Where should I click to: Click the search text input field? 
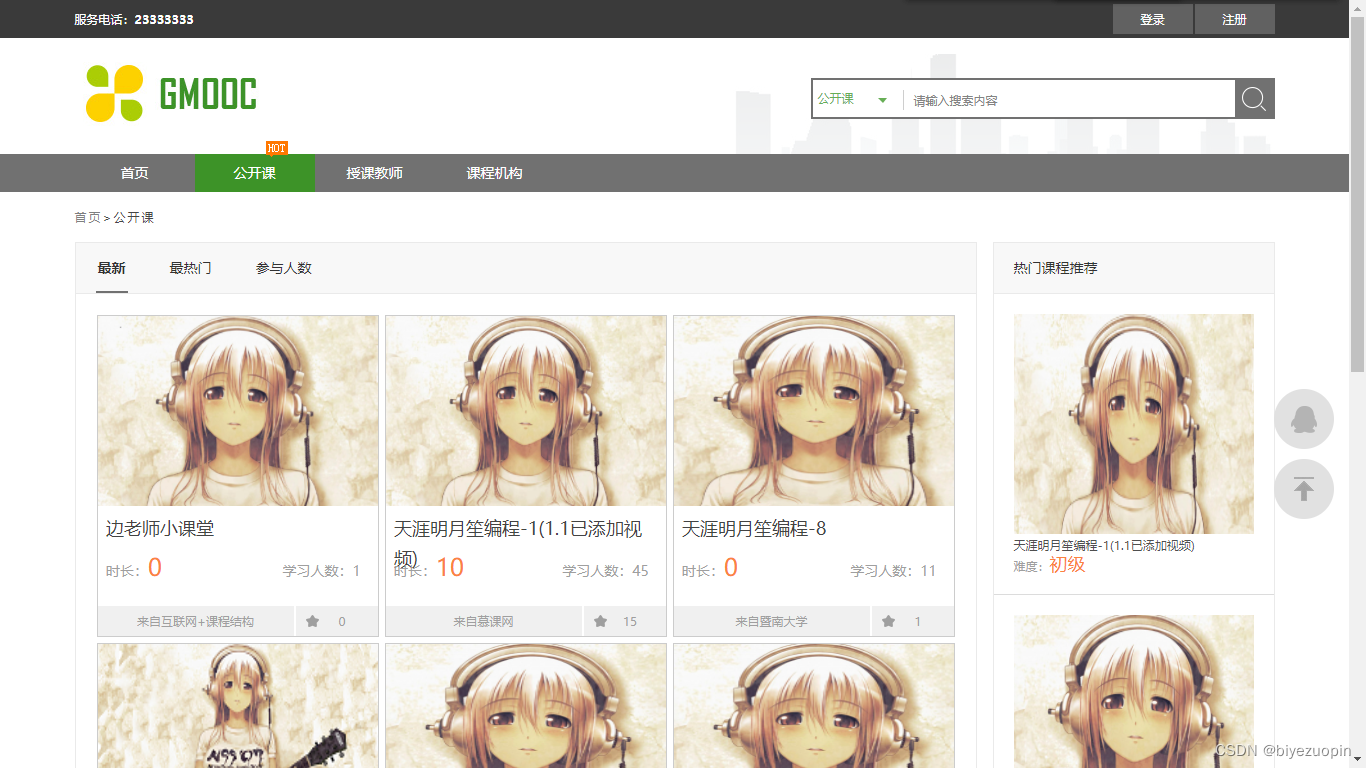click(x=1069, y=99)
